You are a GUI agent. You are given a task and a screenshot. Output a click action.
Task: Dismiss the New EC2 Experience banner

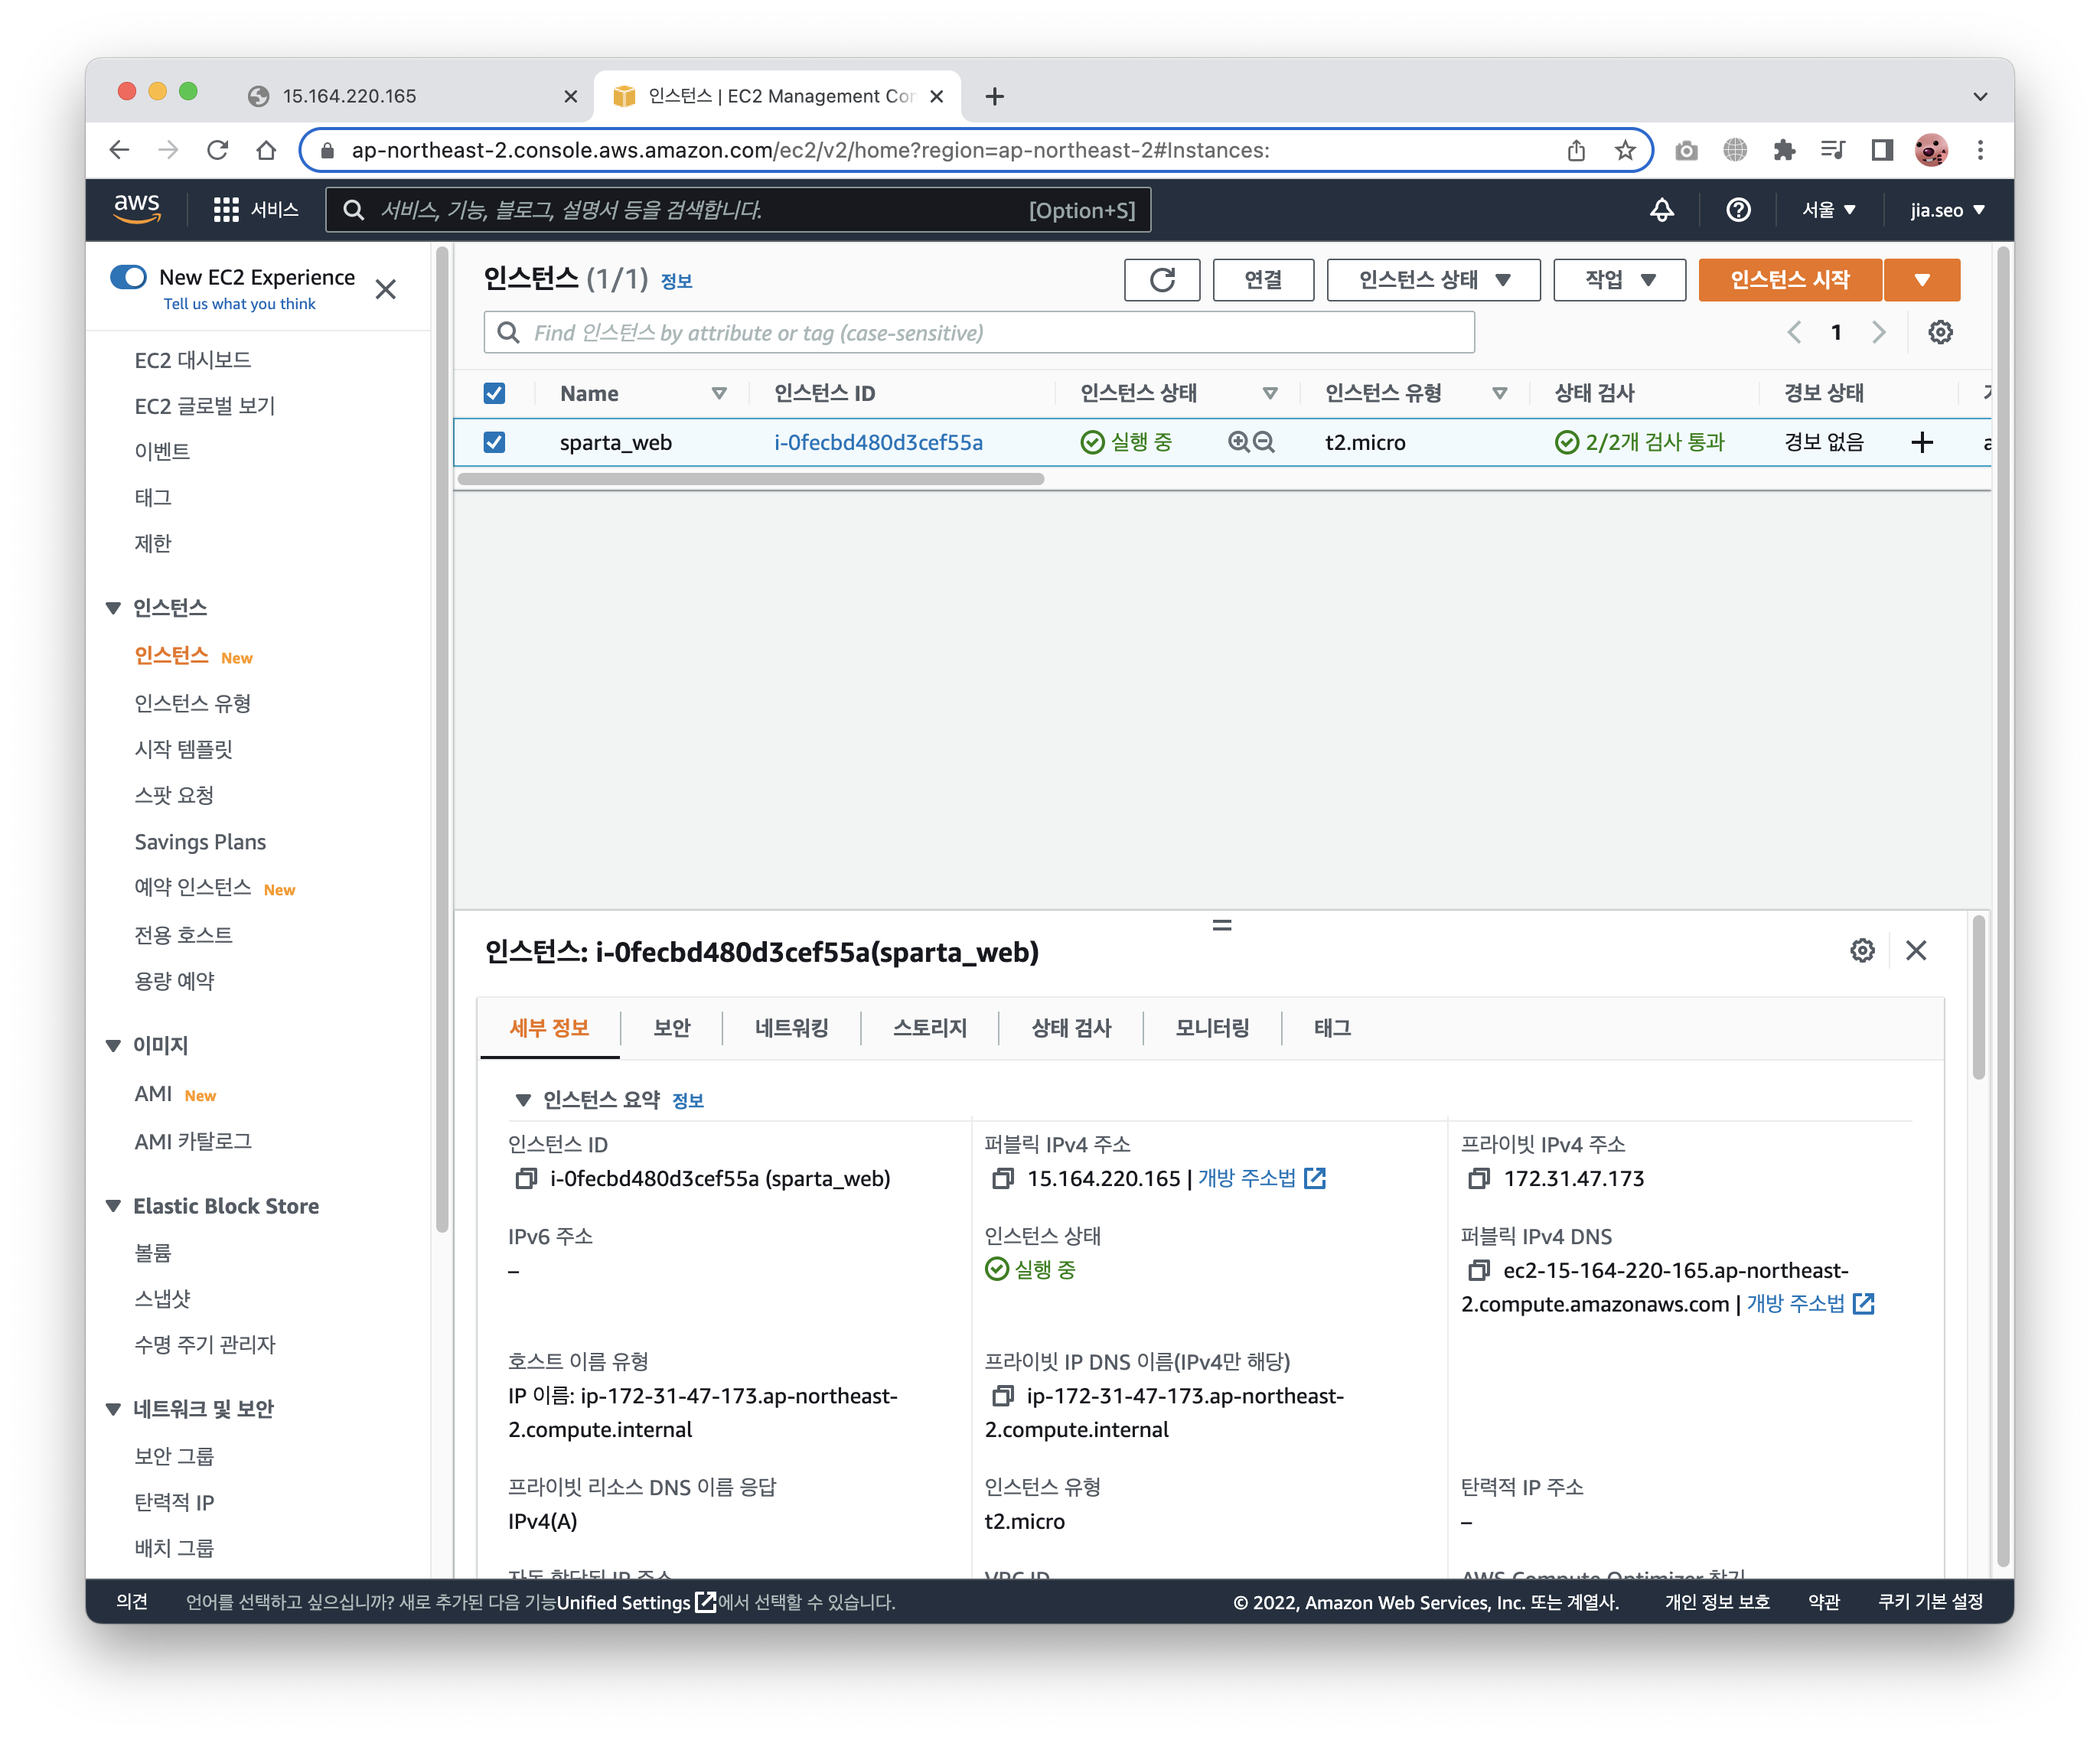[x=385, y=289]
